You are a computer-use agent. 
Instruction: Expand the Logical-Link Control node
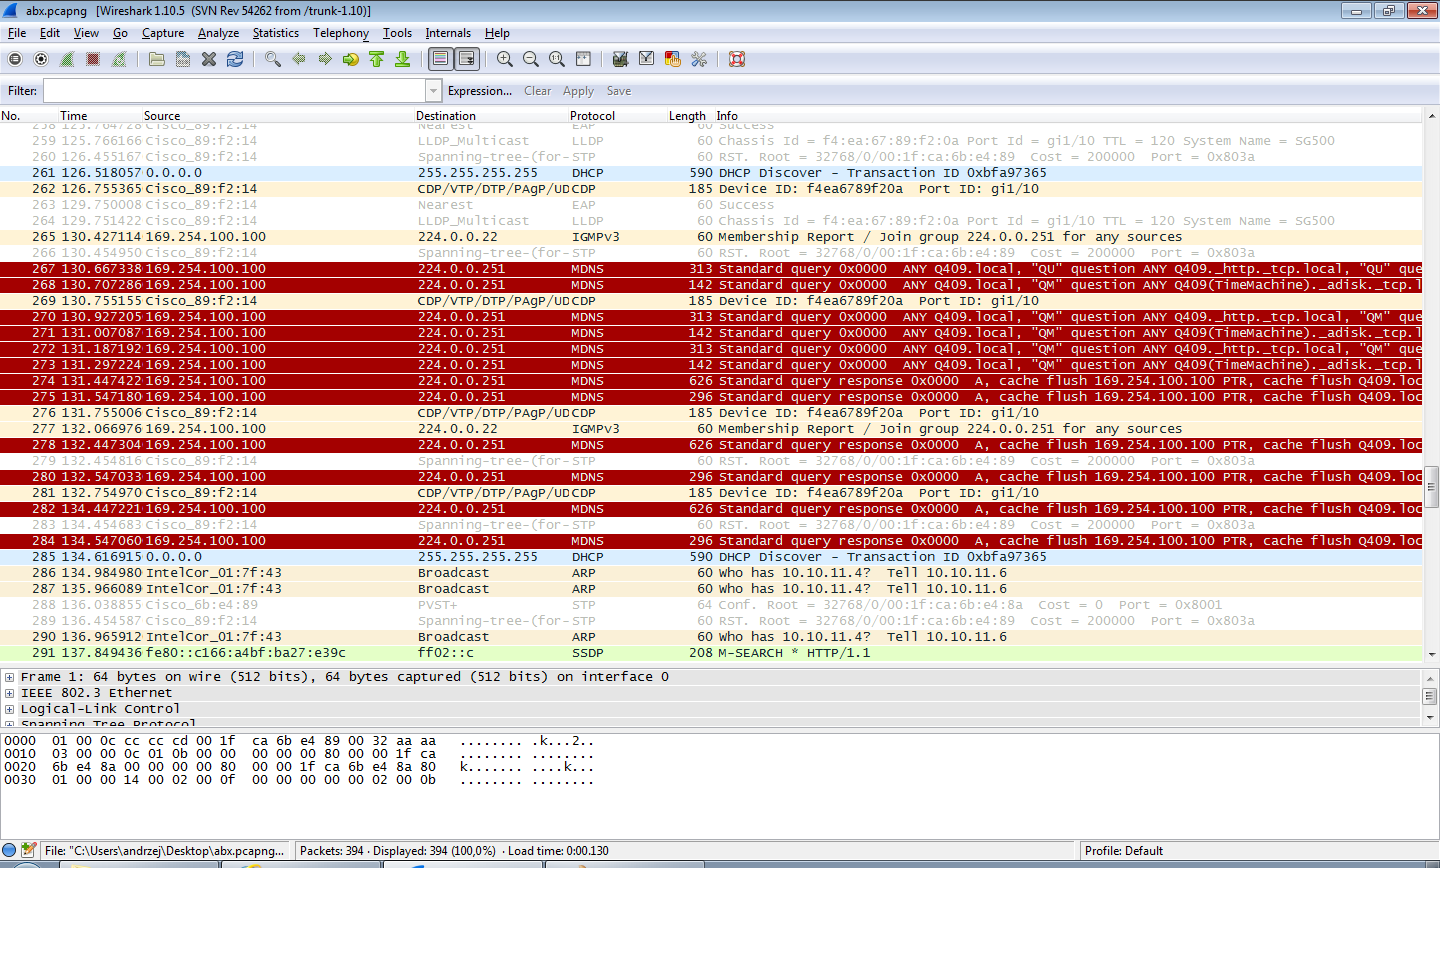(x=9, y=709)
